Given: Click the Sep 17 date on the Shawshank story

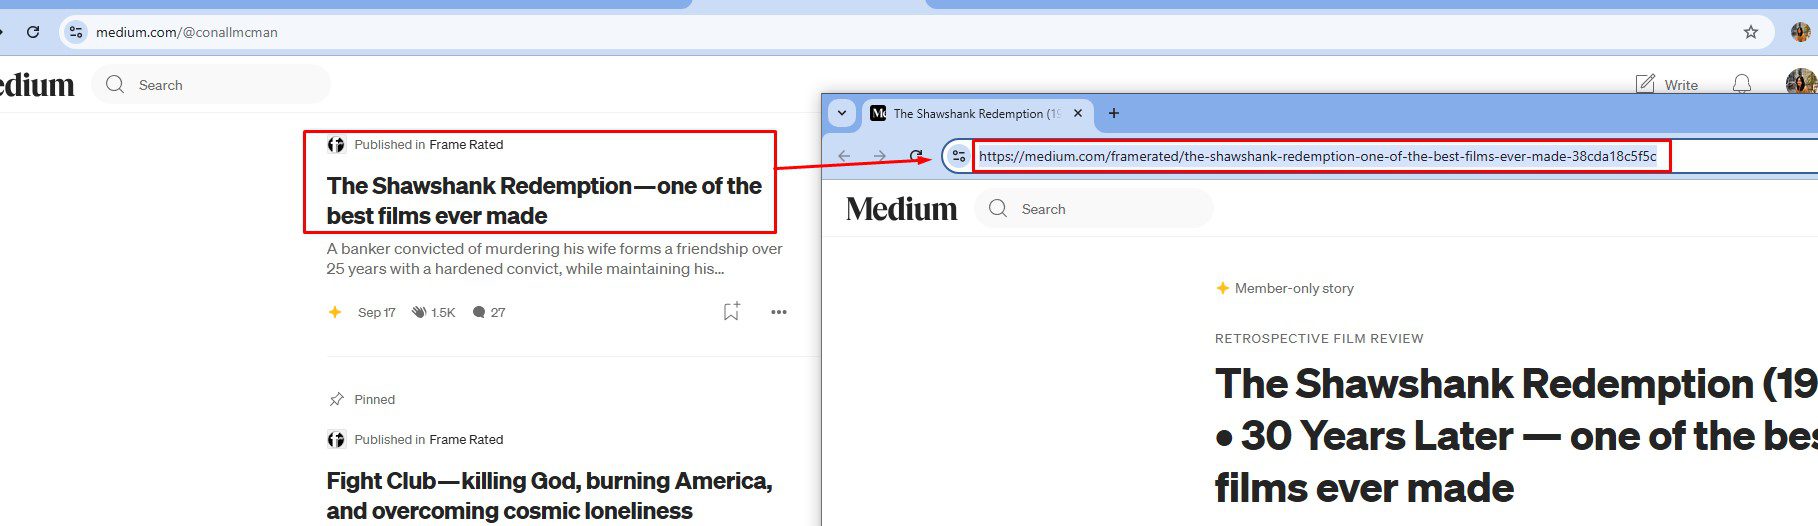Looking at the screenshot, I should click(x=377, y=313).
